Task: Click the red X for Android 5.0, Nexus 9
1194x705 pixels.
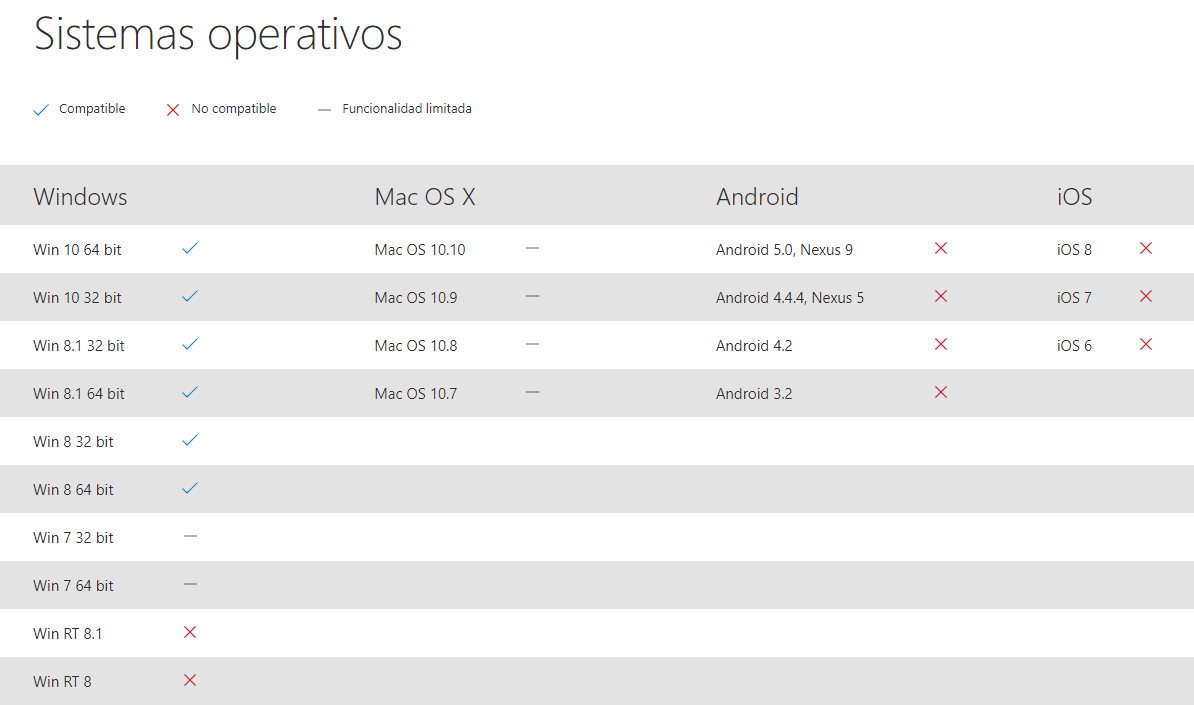Action: point(941,248)
